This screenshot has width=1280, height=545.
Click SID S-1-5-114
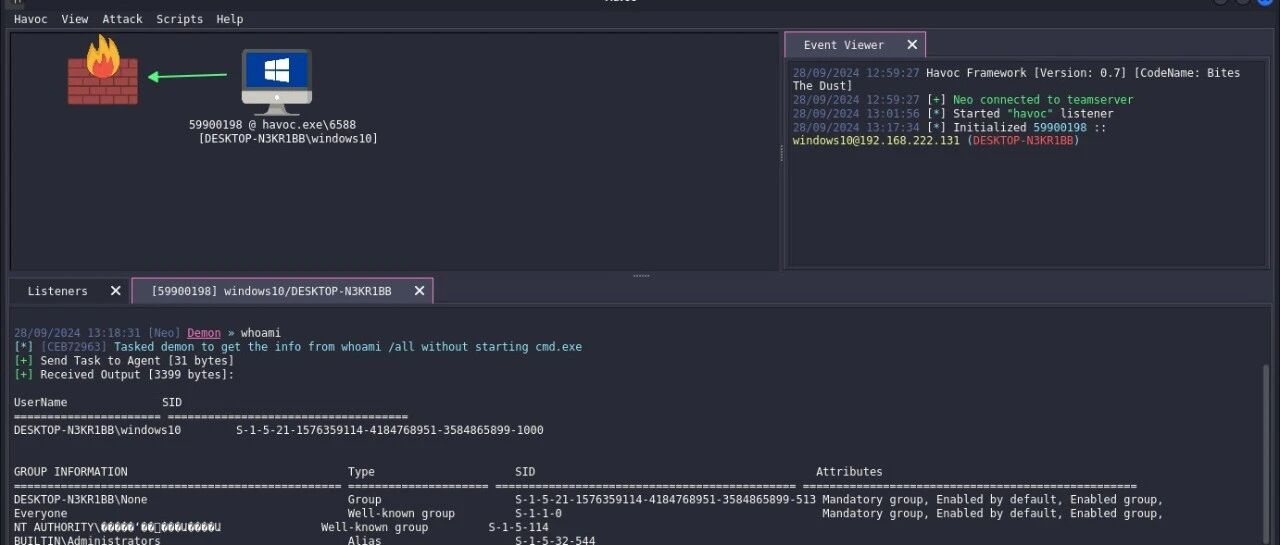point(518,527)
